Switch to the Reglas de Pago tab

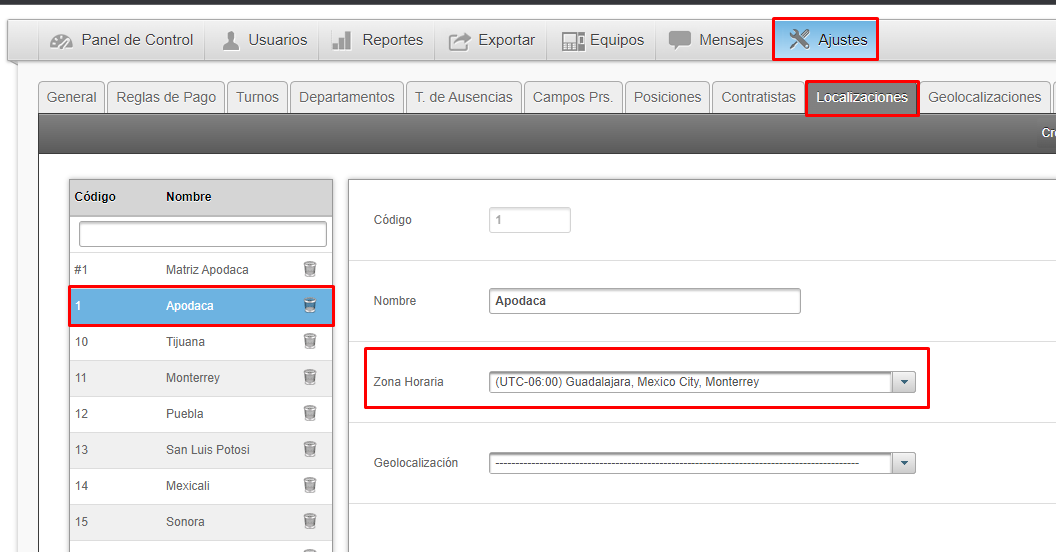coord(166,97)
